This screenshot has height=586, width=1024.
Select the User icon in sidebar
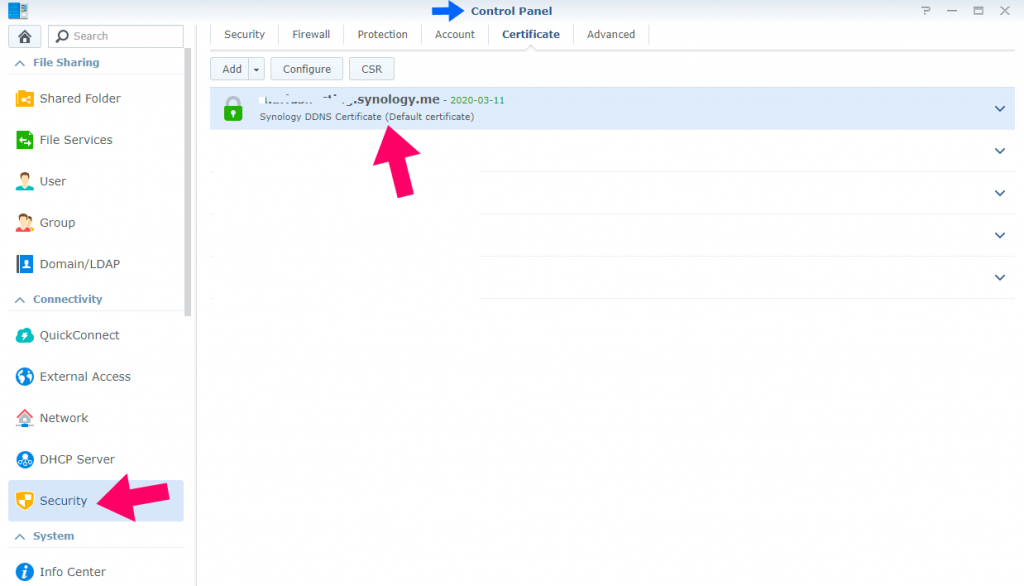click(x=25, y=181)
